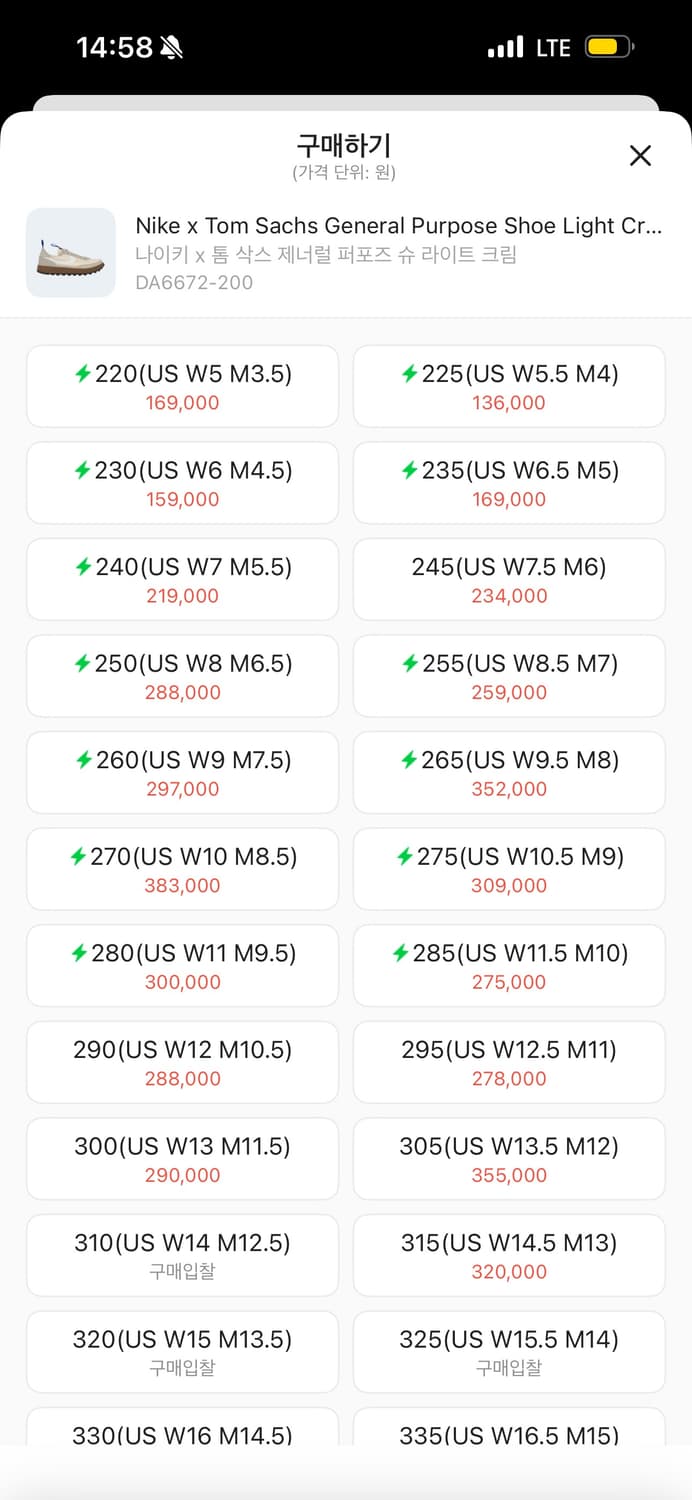692x1500 pixels.
Task: Tap the green lightning icon next to 220
Action: tap(83, 374)
